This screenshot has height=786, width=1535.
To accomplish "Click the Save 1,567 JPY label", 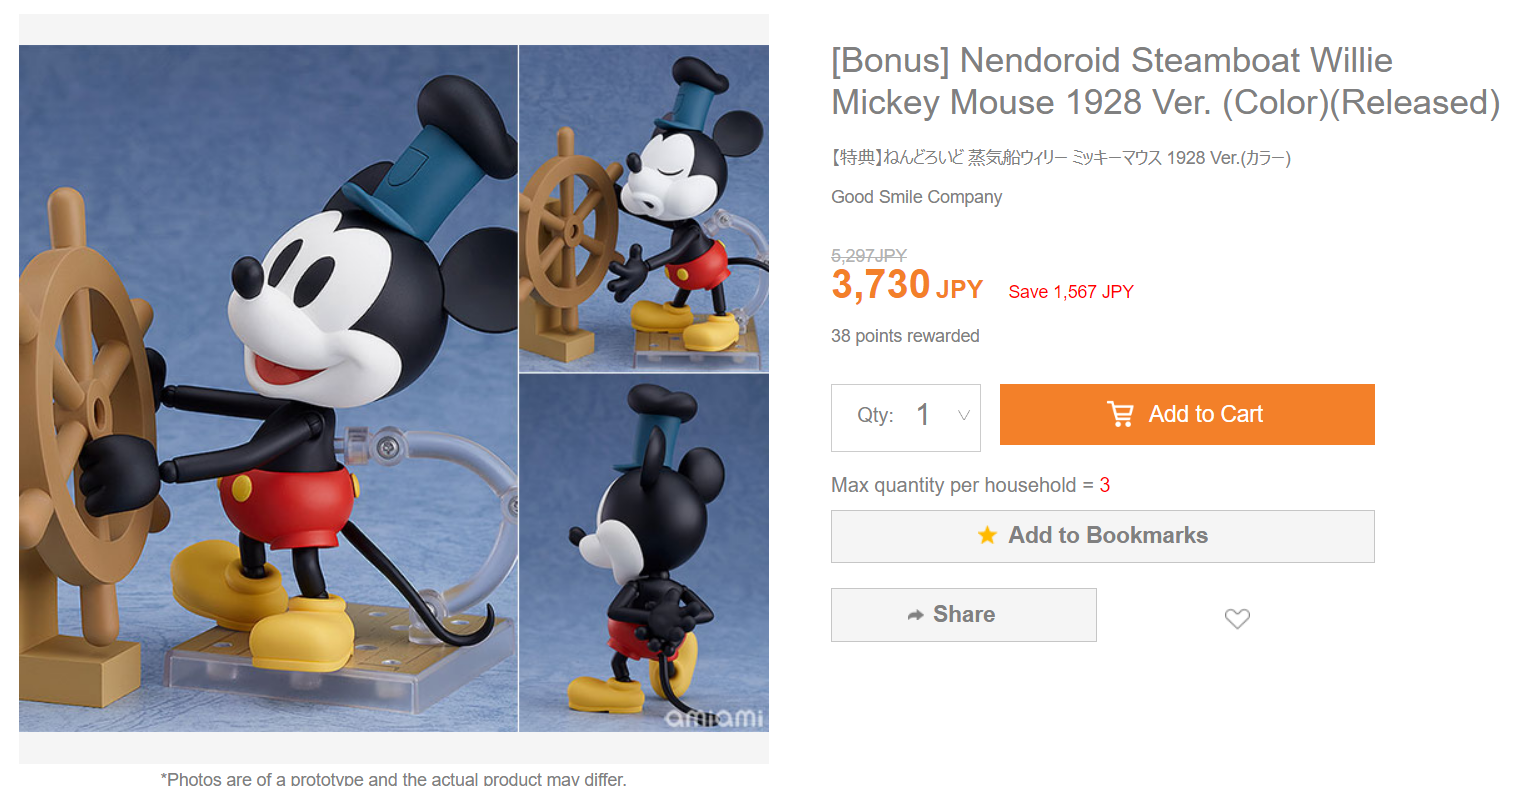I will 1071,292.
